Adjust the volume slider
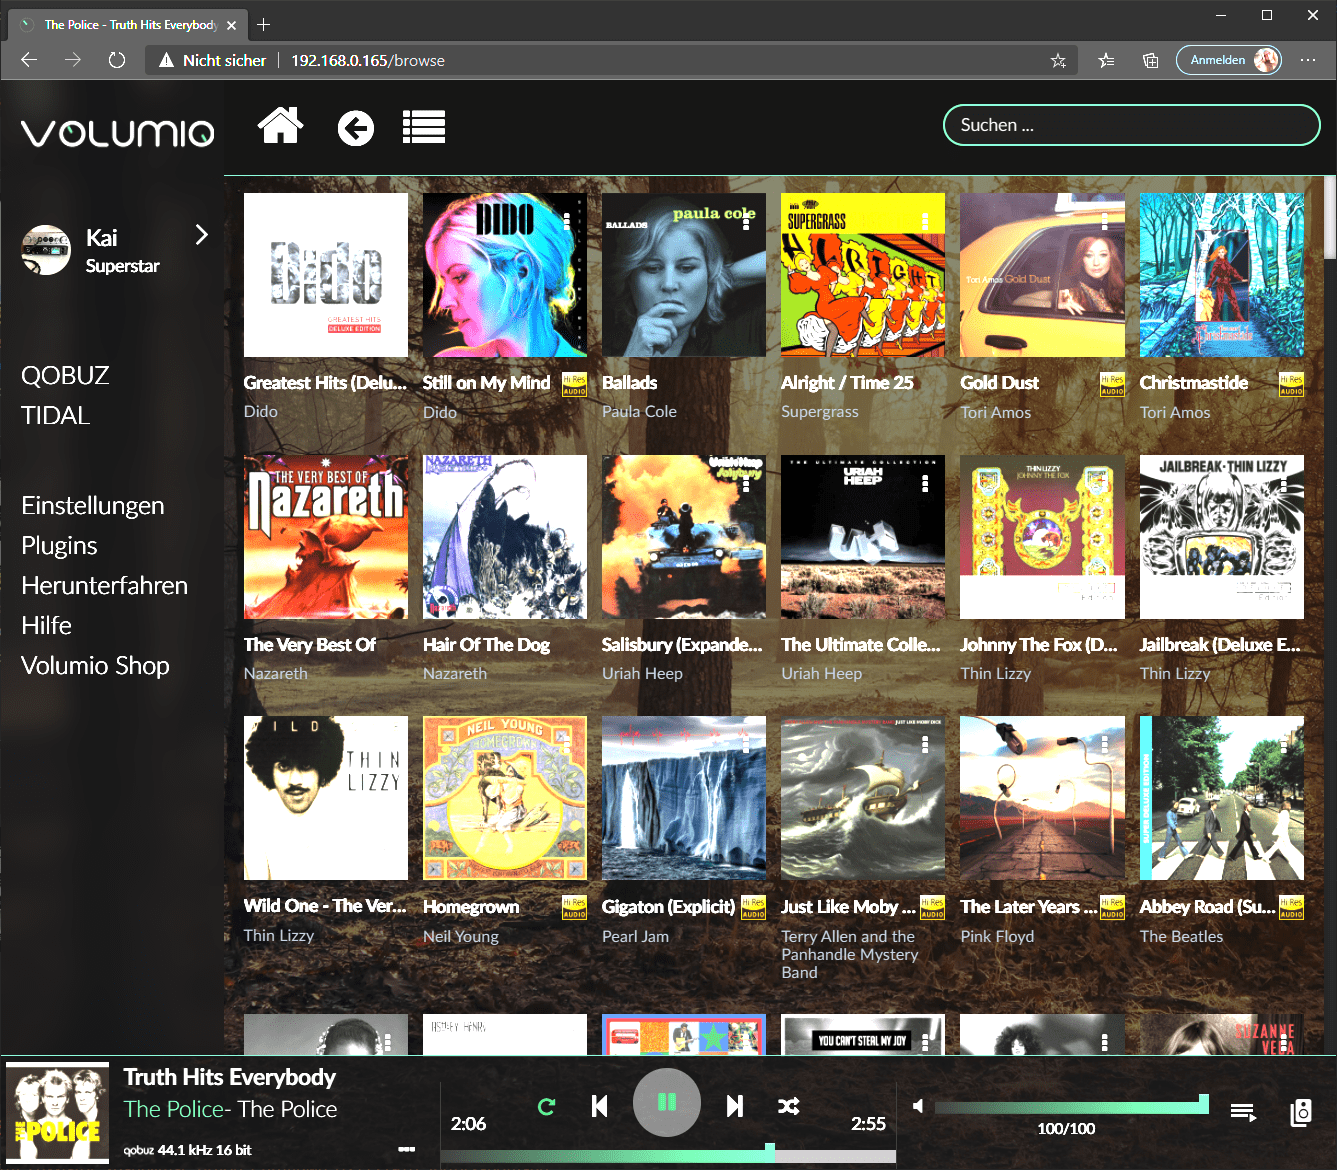 pyautogui.click(x=1070, y=1105)
